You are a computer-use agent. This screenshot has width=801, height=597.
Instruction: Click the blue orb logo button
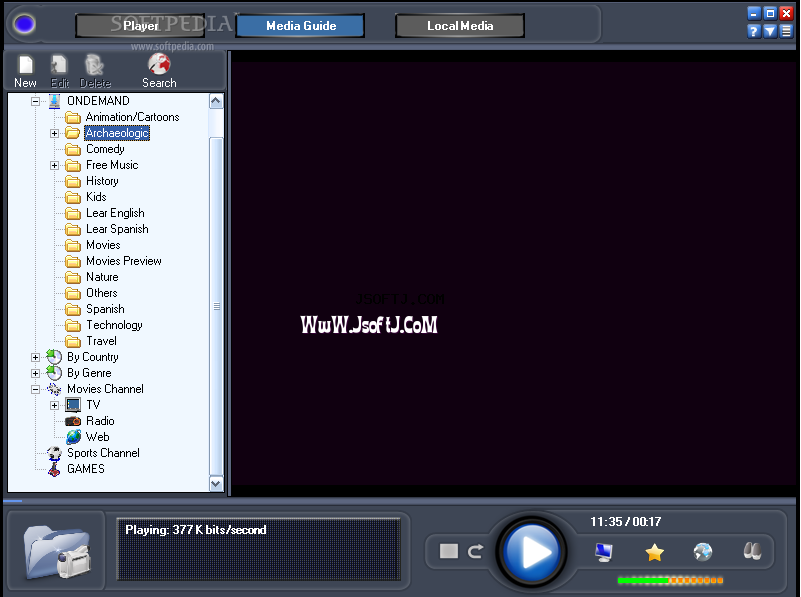pos(24,24)
